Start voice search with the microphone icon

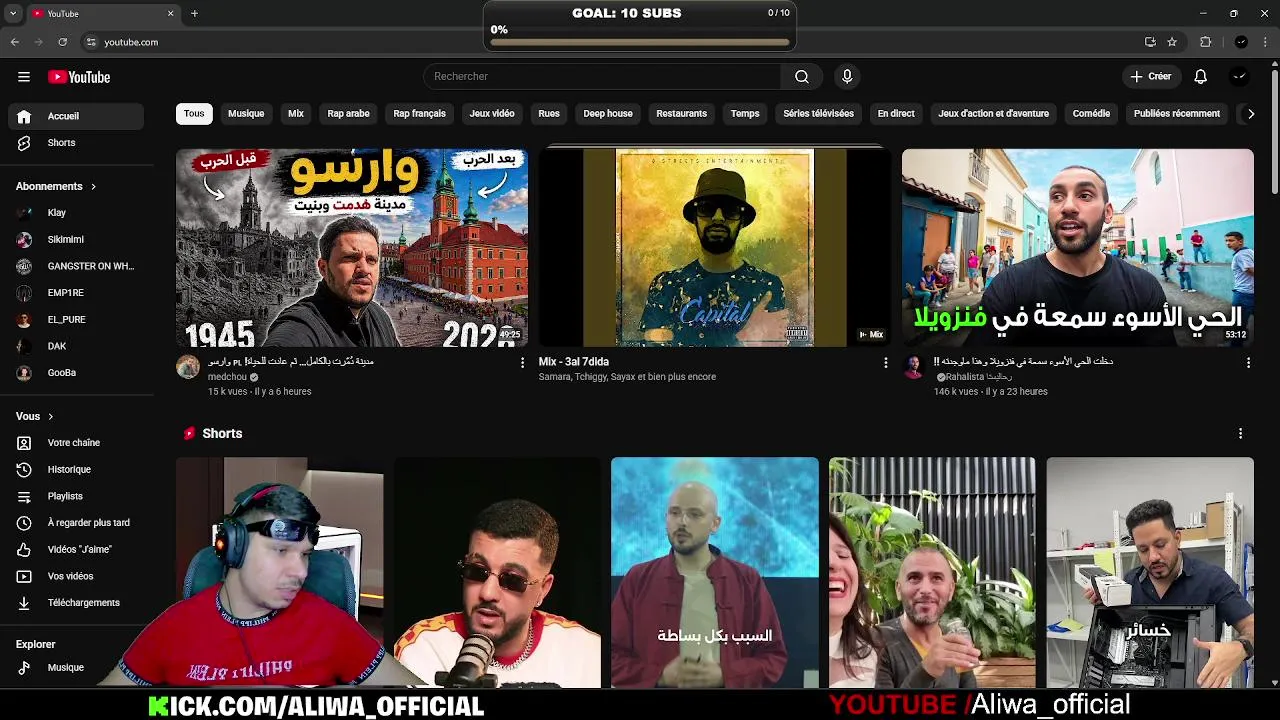pyautogui.click(x=847, y=77)
